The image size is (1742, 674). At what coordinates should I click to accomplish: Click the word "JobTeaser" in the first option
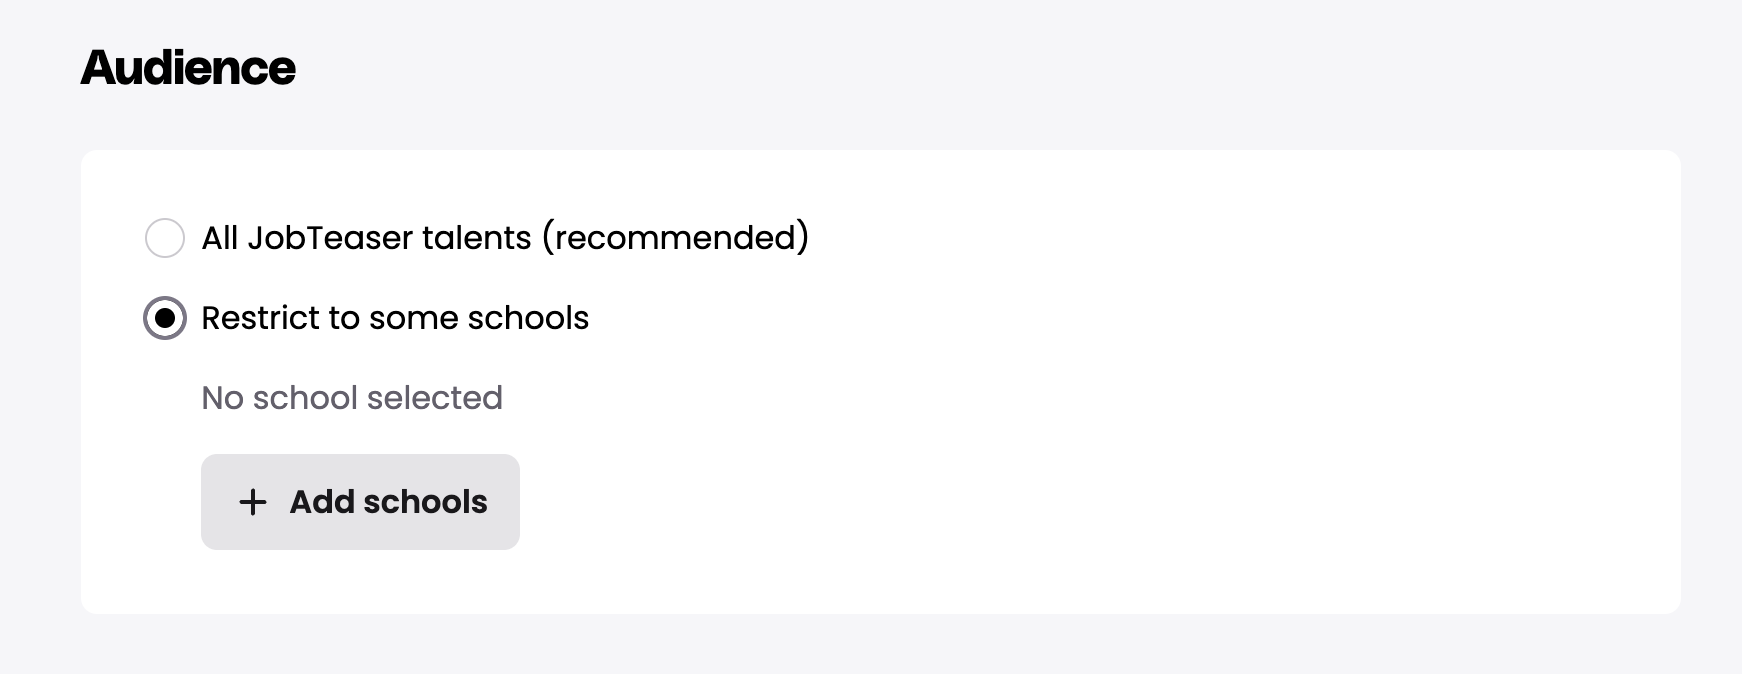coord(329,238)
